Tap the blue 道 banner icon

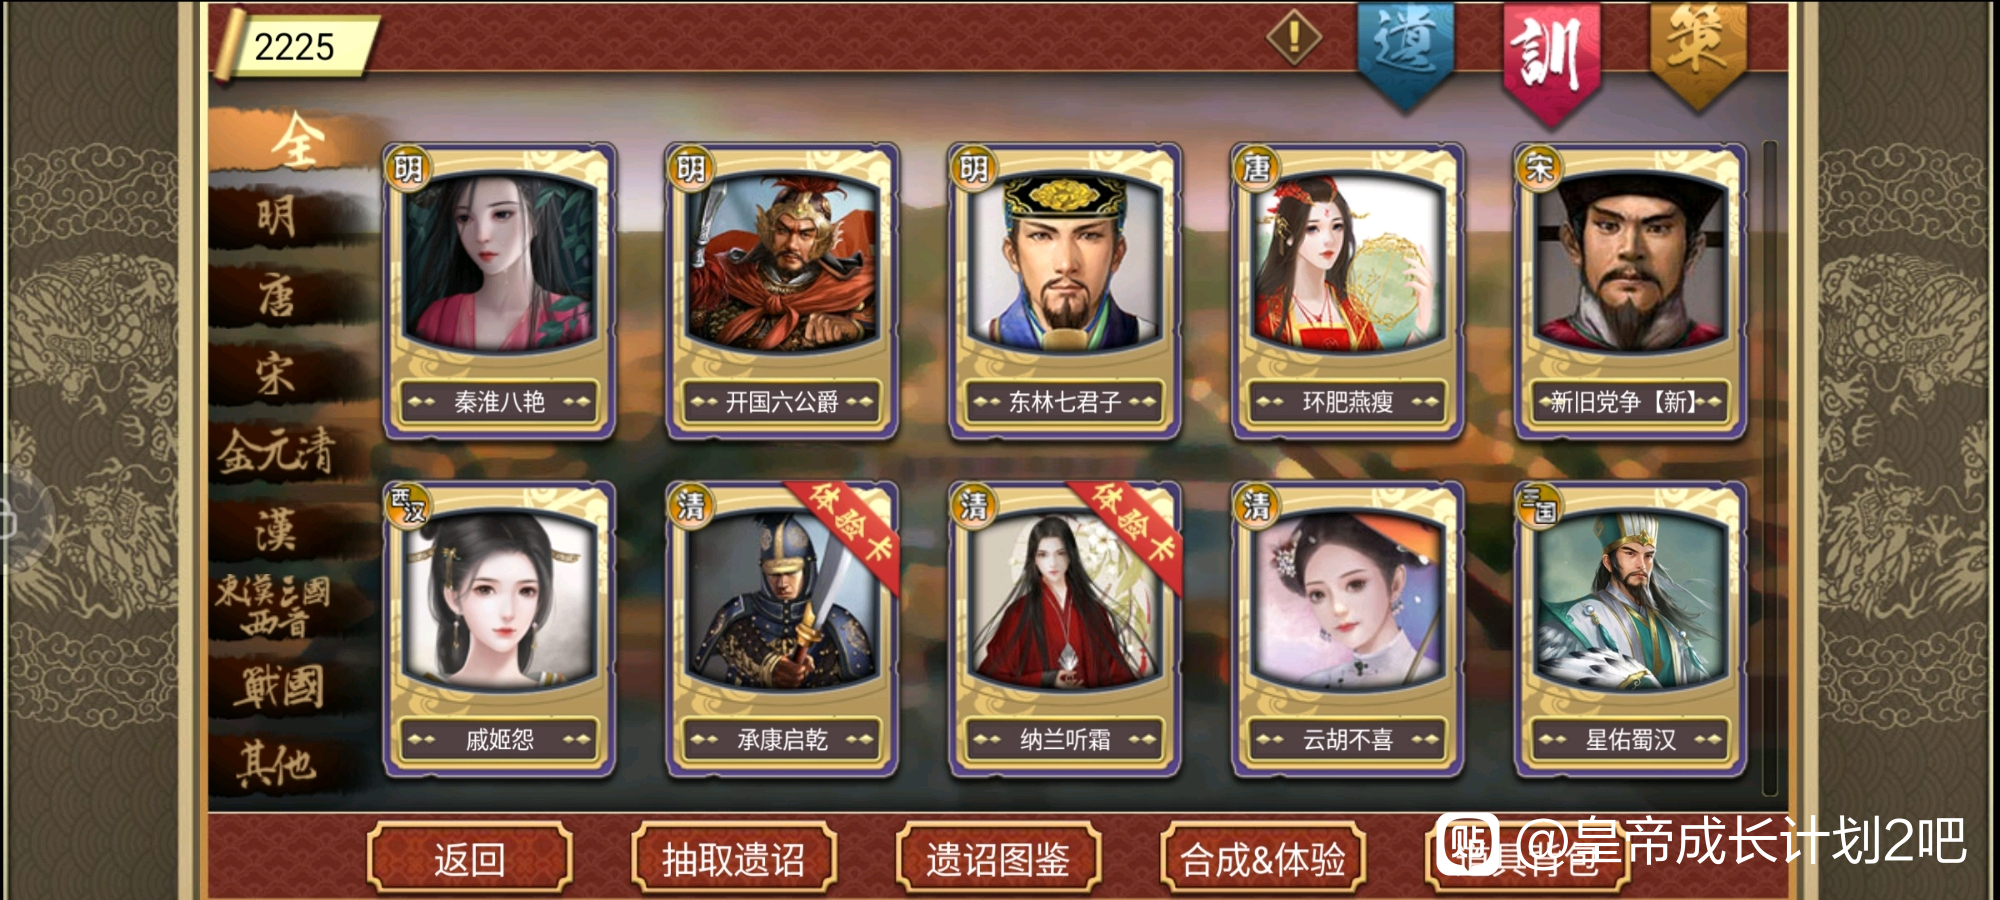1405,52
